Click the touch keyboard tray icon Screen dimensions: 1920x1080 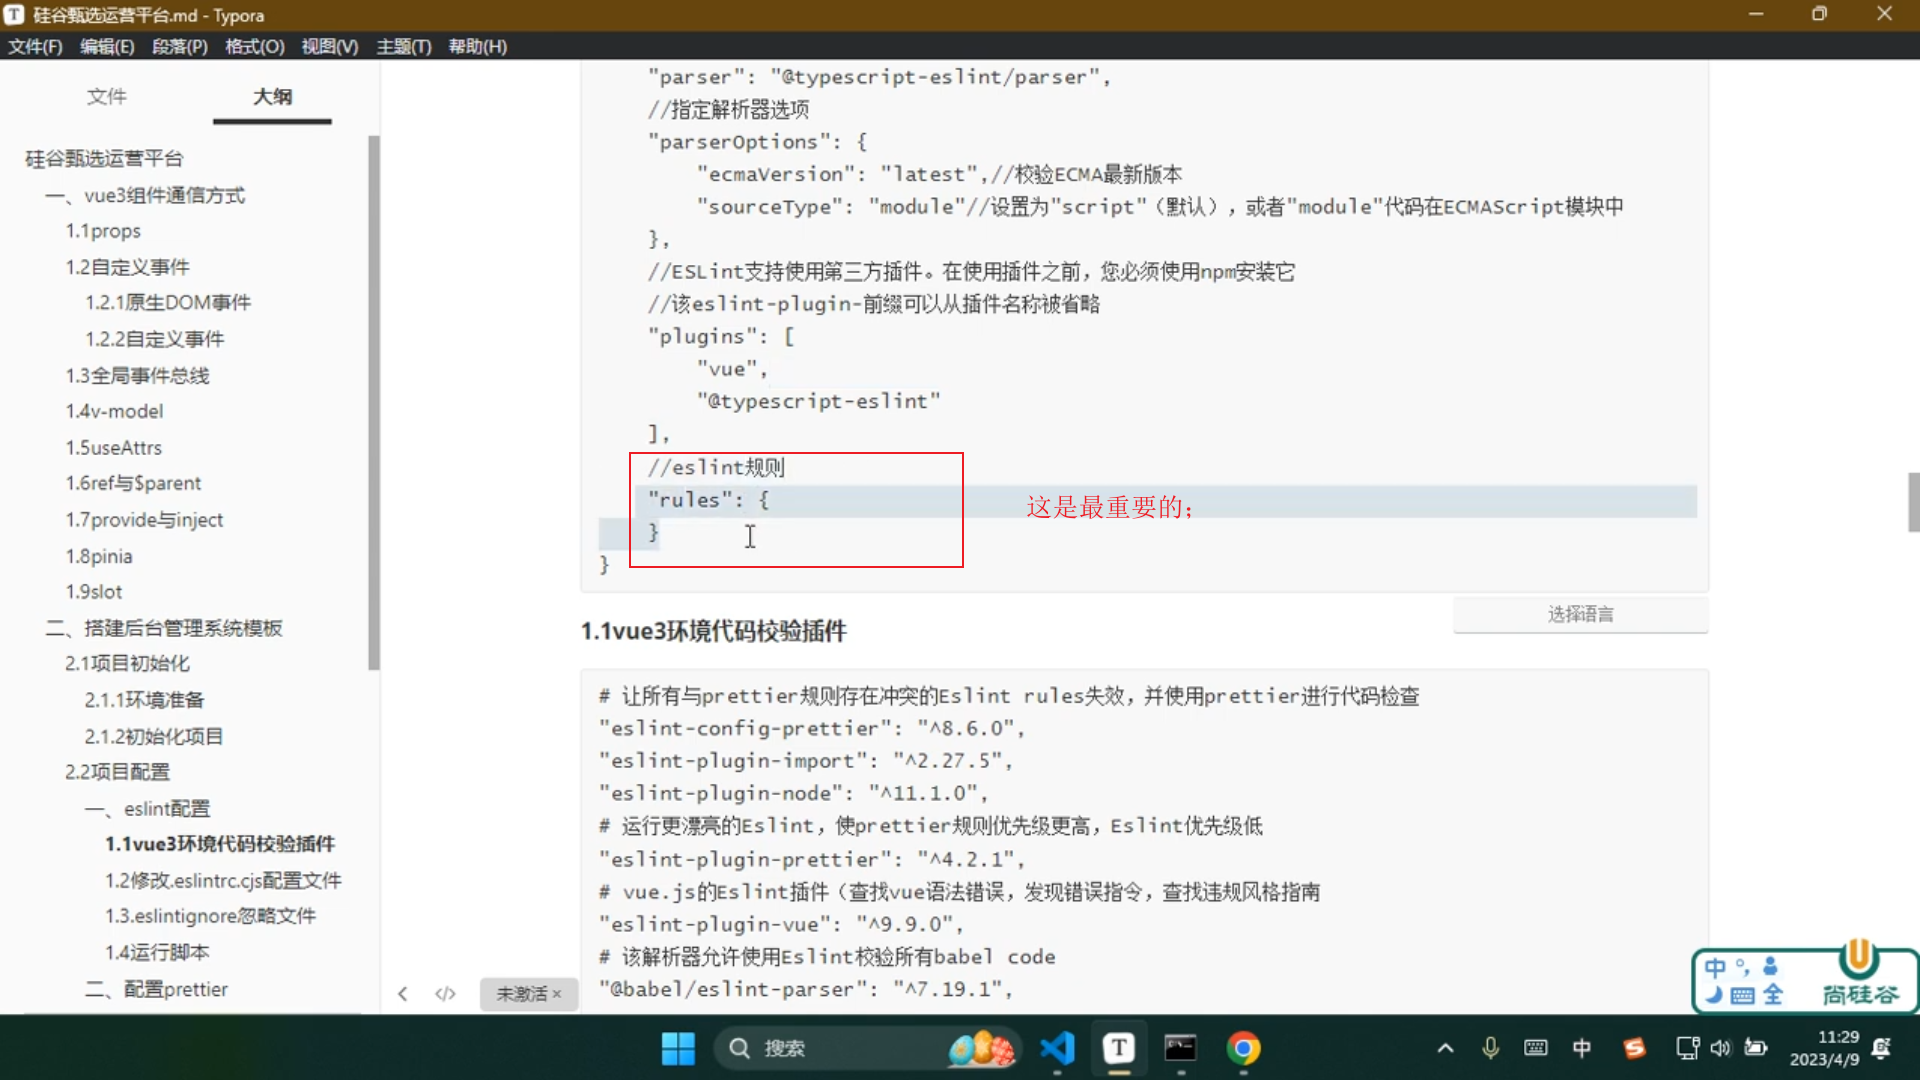click(1535, 1048)
